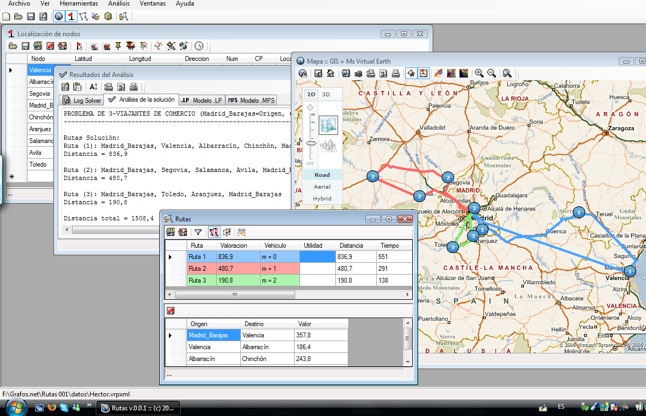This screenshot has width=646, height=416.
Task: Click the first globe icon in map toolbar
Action: point(303,73)
